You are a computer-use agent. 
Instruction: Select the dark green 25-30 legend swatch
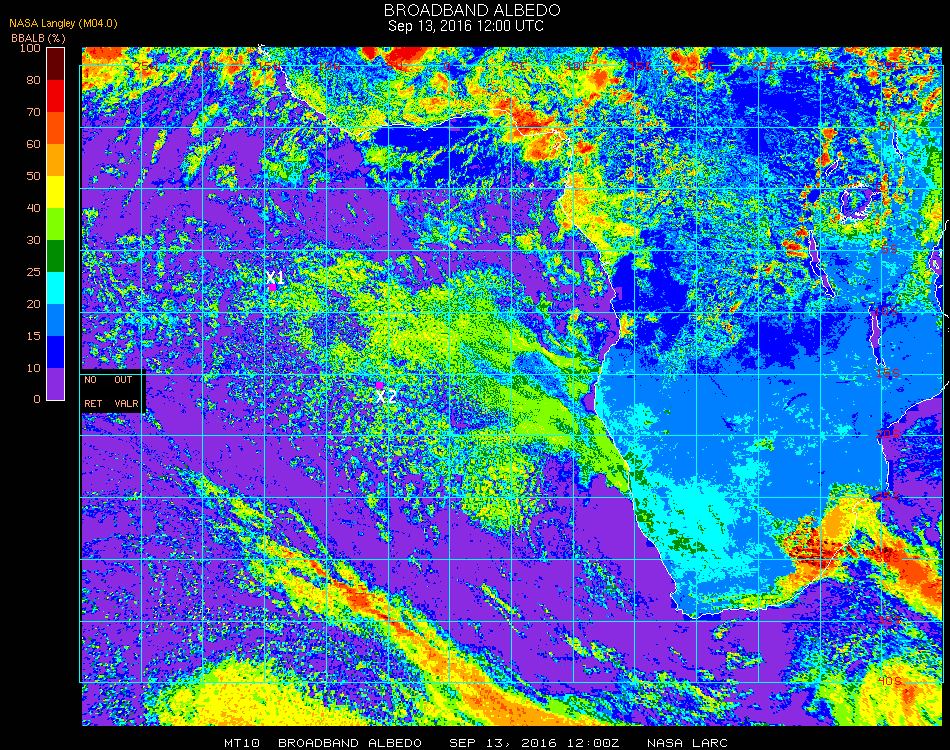[x=55, y=256]
